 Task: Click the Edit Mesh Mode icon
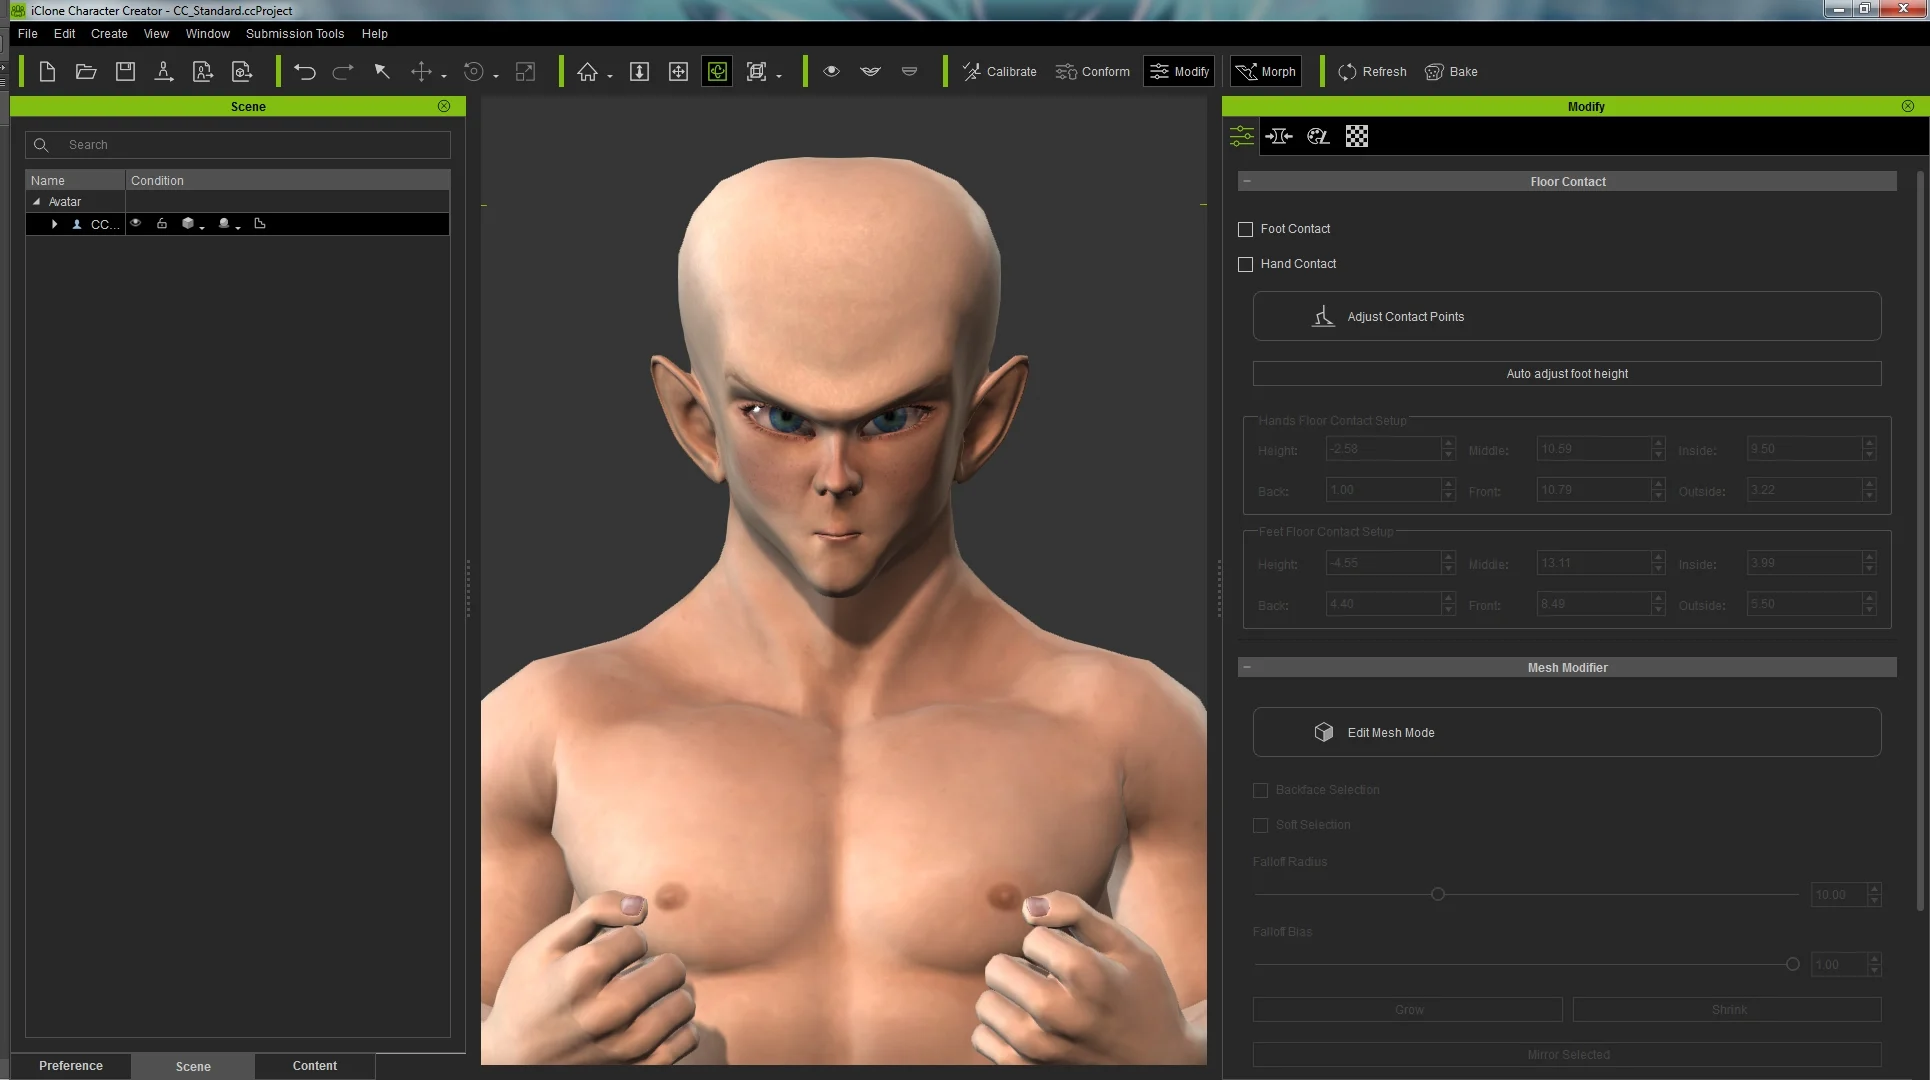tap(1324, 731)
